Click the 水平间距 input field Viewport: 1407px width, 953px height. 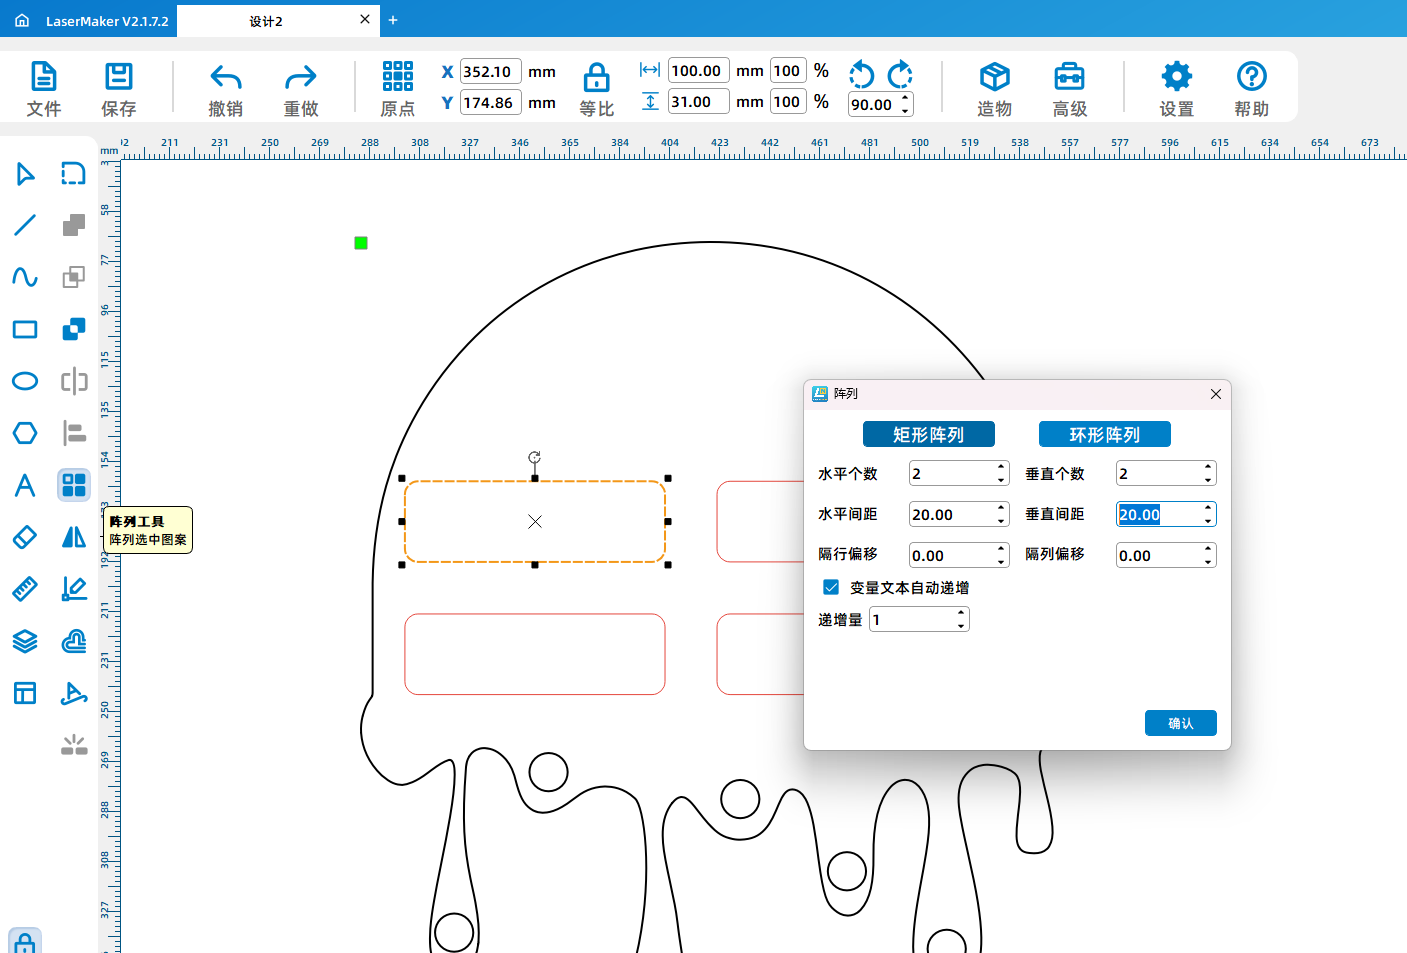coord(950,515)
